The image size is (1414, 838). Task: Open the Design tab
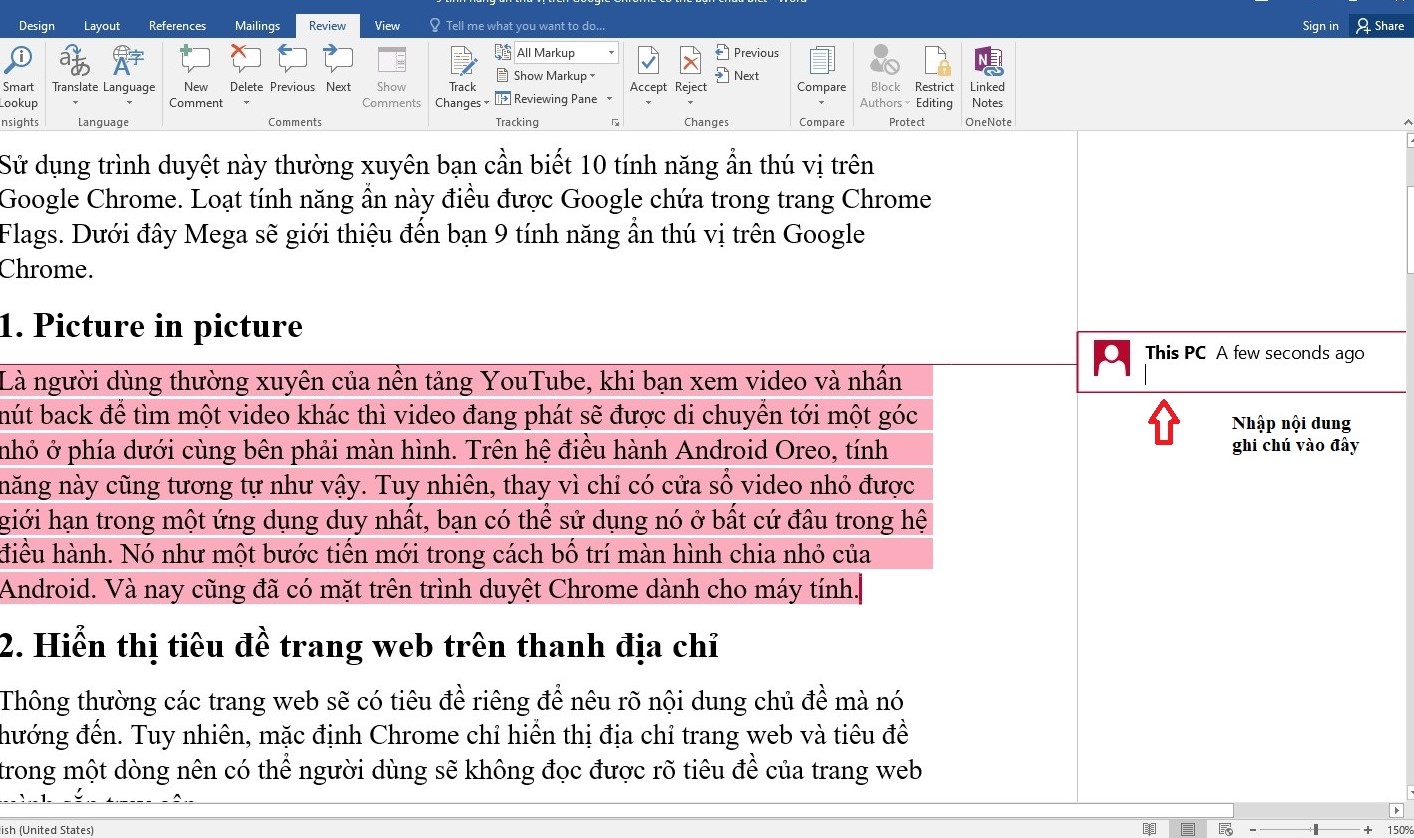click(37, 26)
